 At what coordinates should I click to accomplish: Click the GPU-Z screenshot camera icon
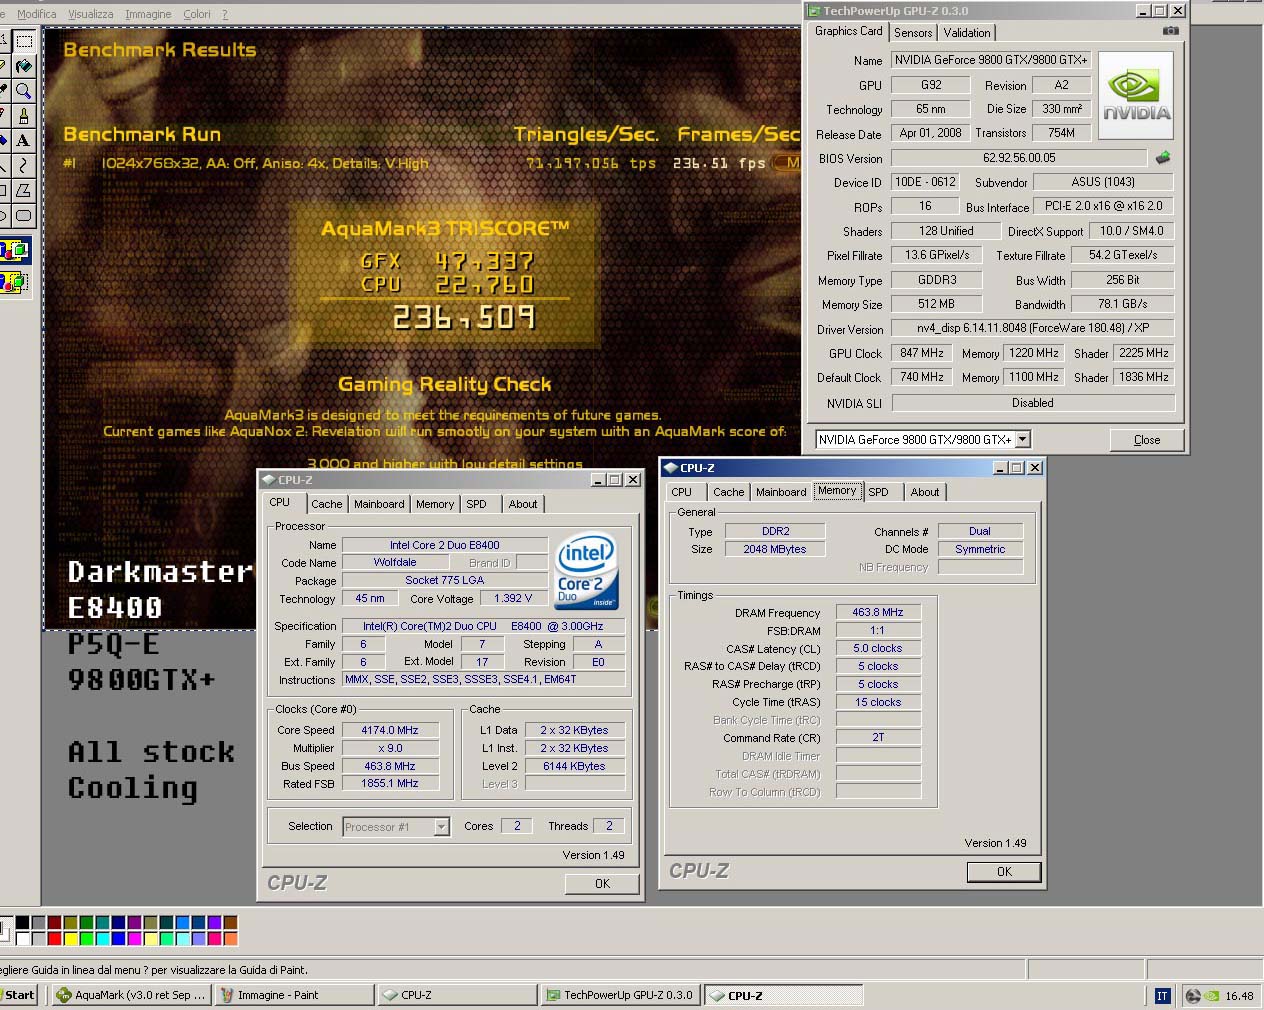tap(1171, 31)
